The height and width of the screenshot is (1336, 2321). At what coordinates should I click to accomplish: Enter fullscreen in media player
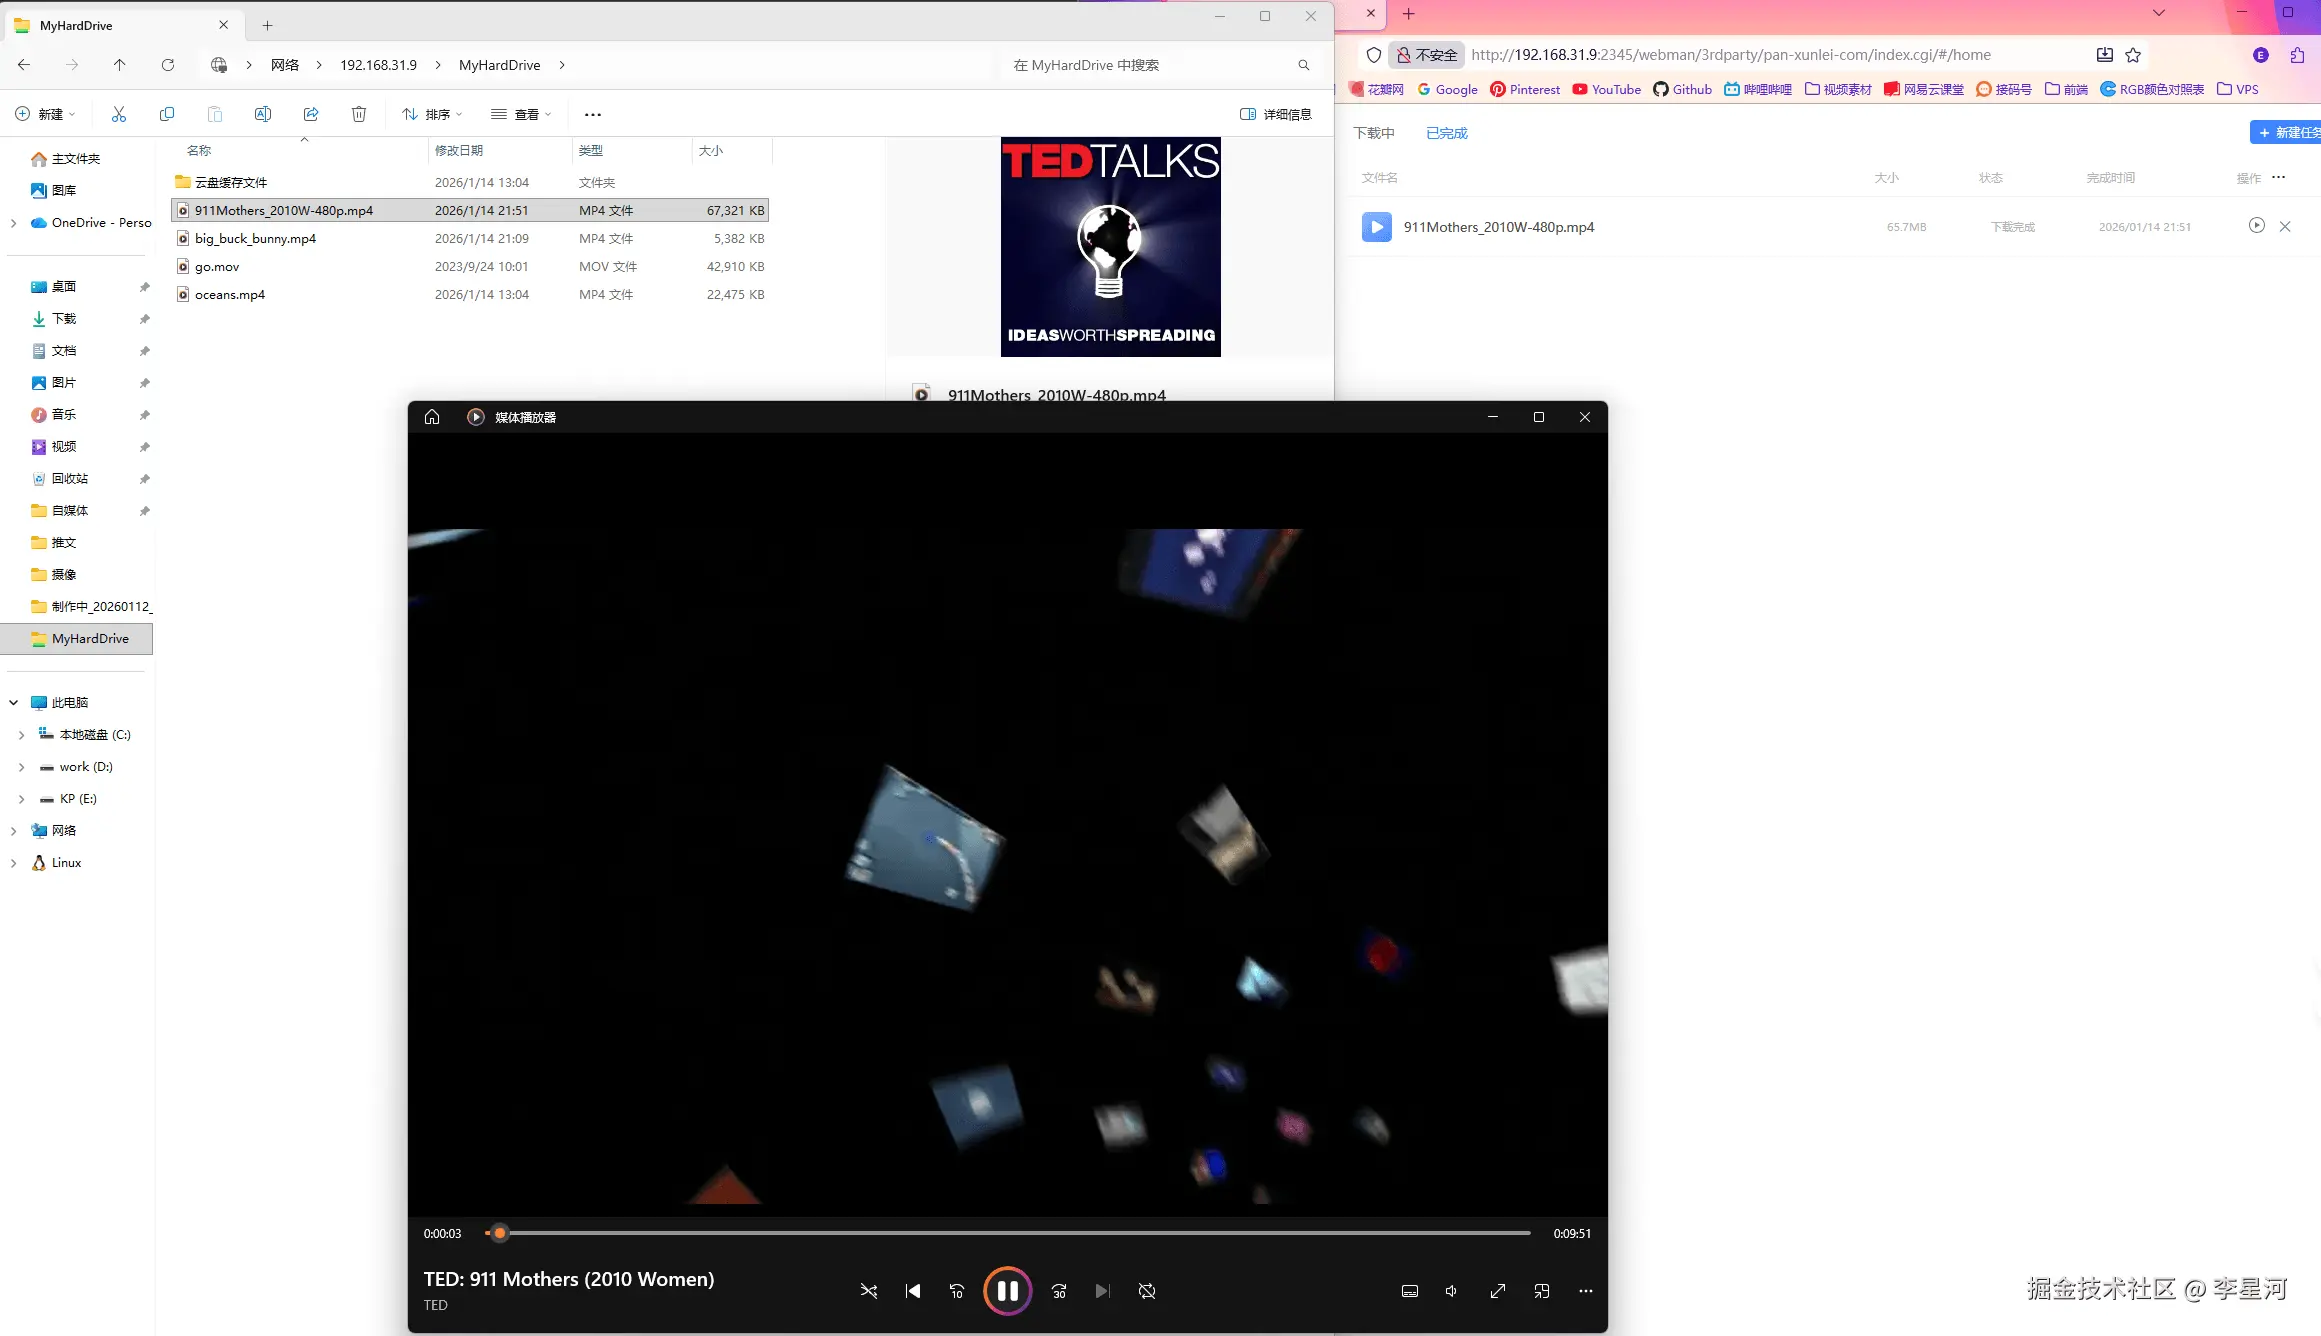(x=1497, y=1291)
